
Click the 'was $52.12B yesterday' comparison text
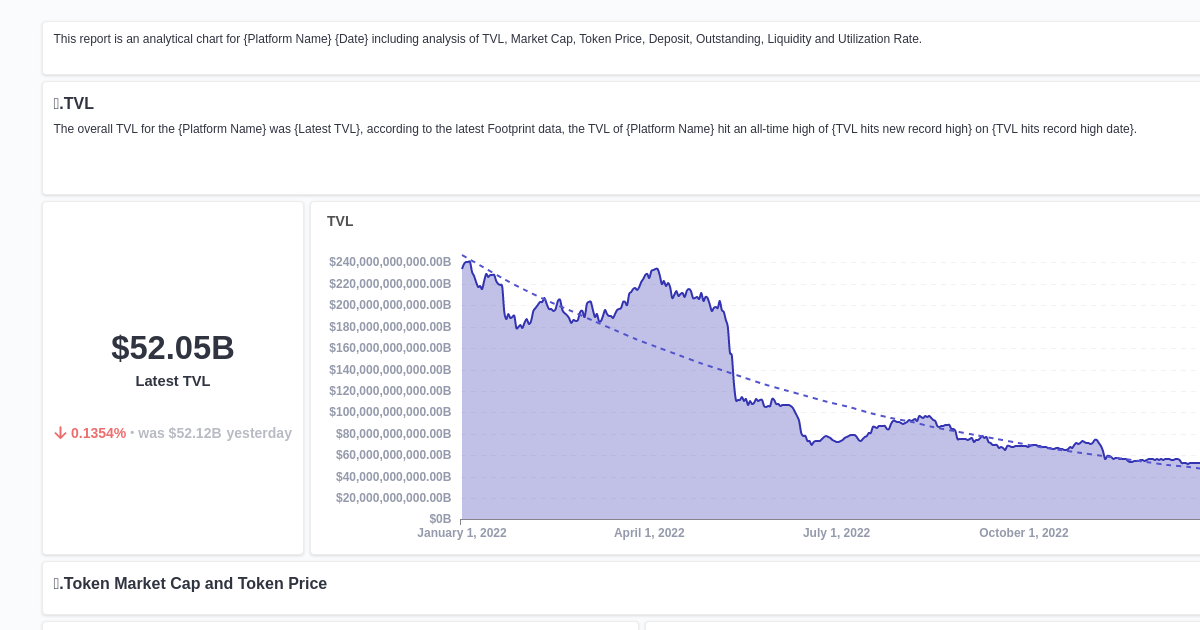(x=215, y=433)
